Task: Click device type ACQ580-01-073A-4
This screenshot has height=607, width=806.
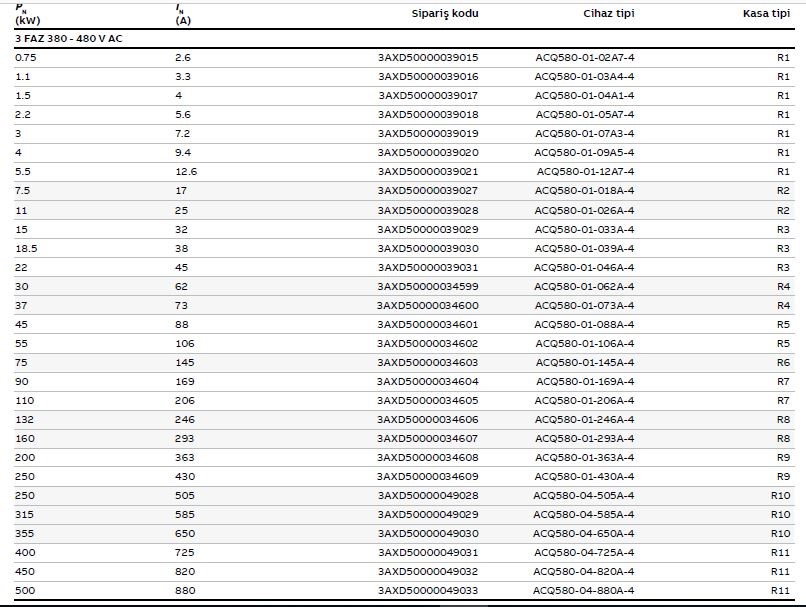Action: [584, 306]
